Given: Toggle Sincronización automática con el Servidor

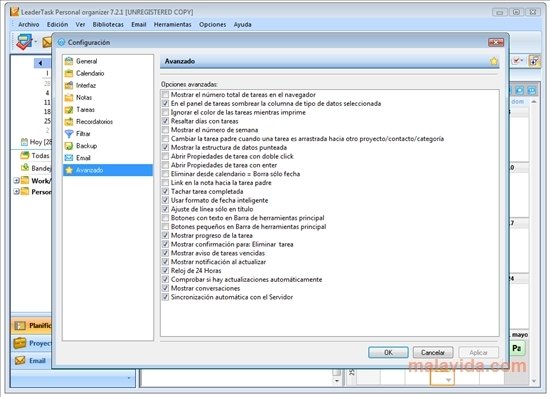Looking at the screenshot, I should (165, 297).
